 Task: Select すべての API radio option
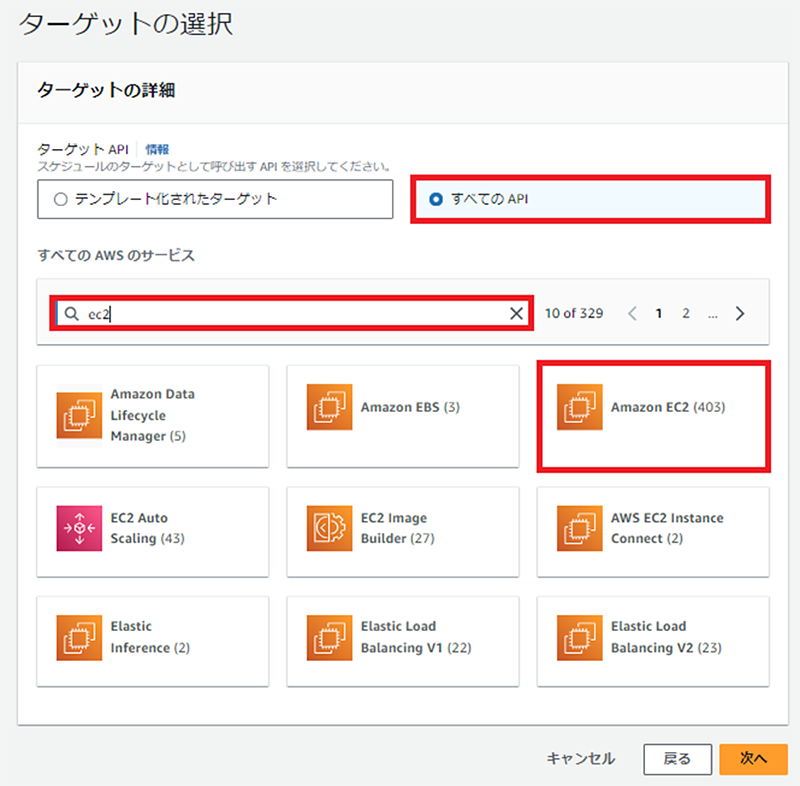[436, 199]
